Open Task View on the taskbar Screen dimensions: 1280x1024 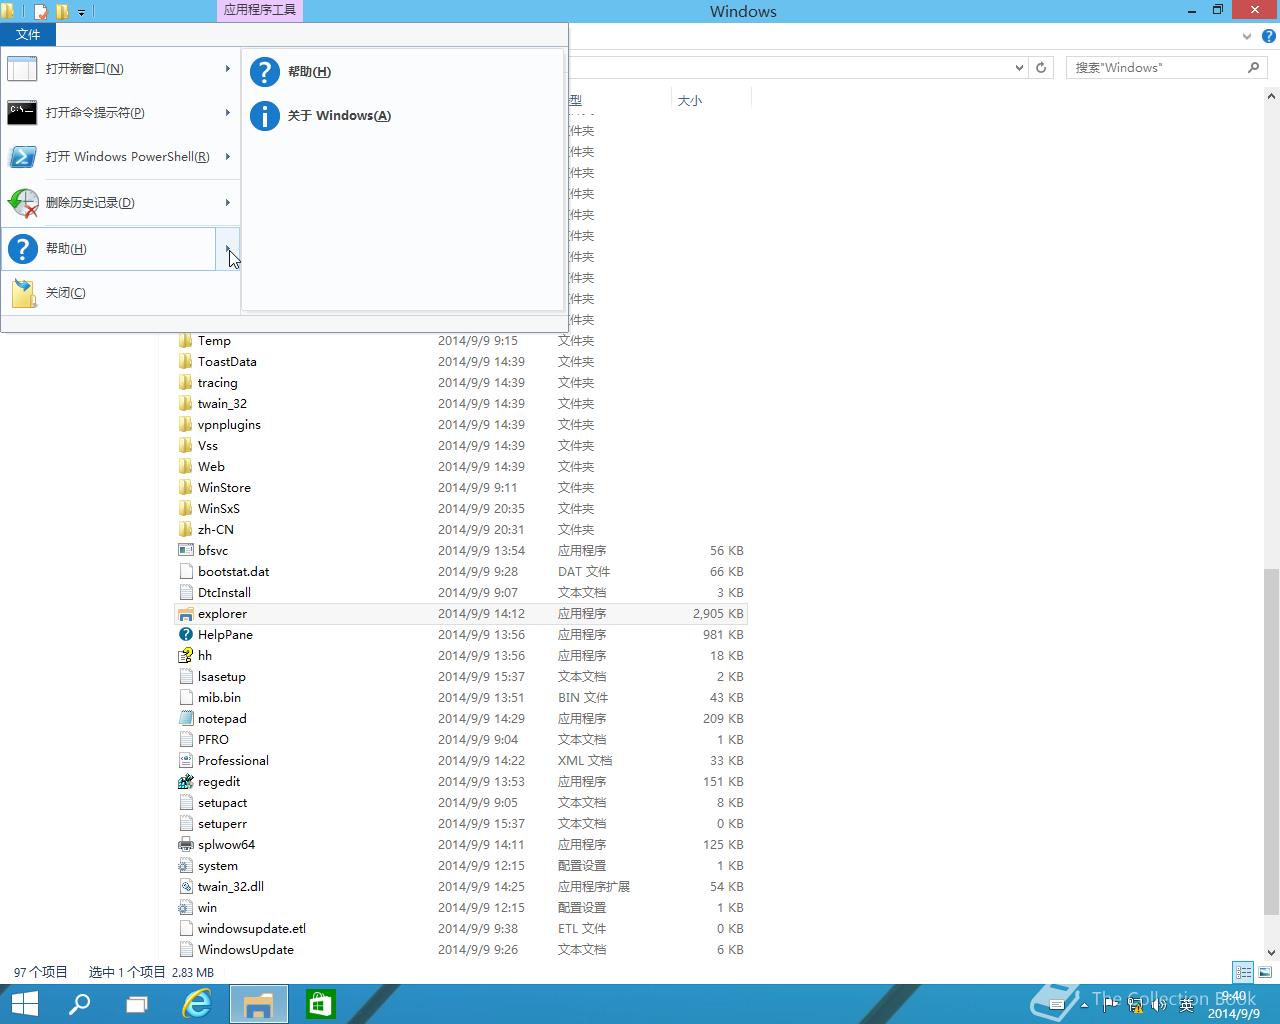point(137,1004)
